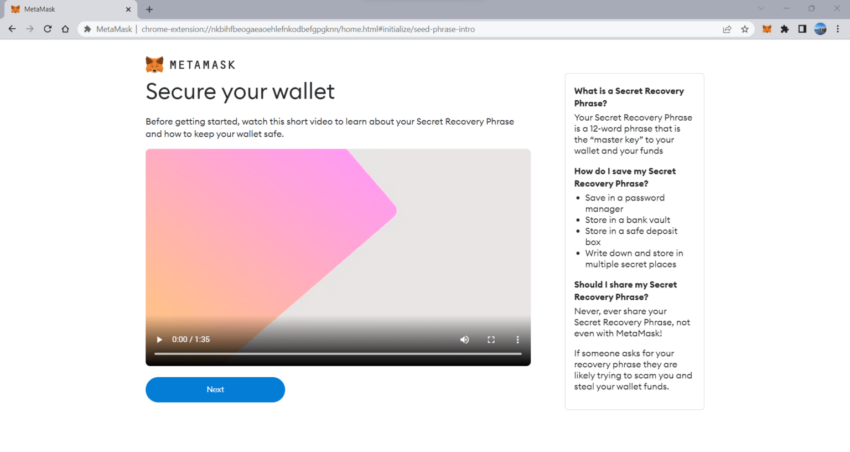Share this page icon in address bar

(727, 29)
